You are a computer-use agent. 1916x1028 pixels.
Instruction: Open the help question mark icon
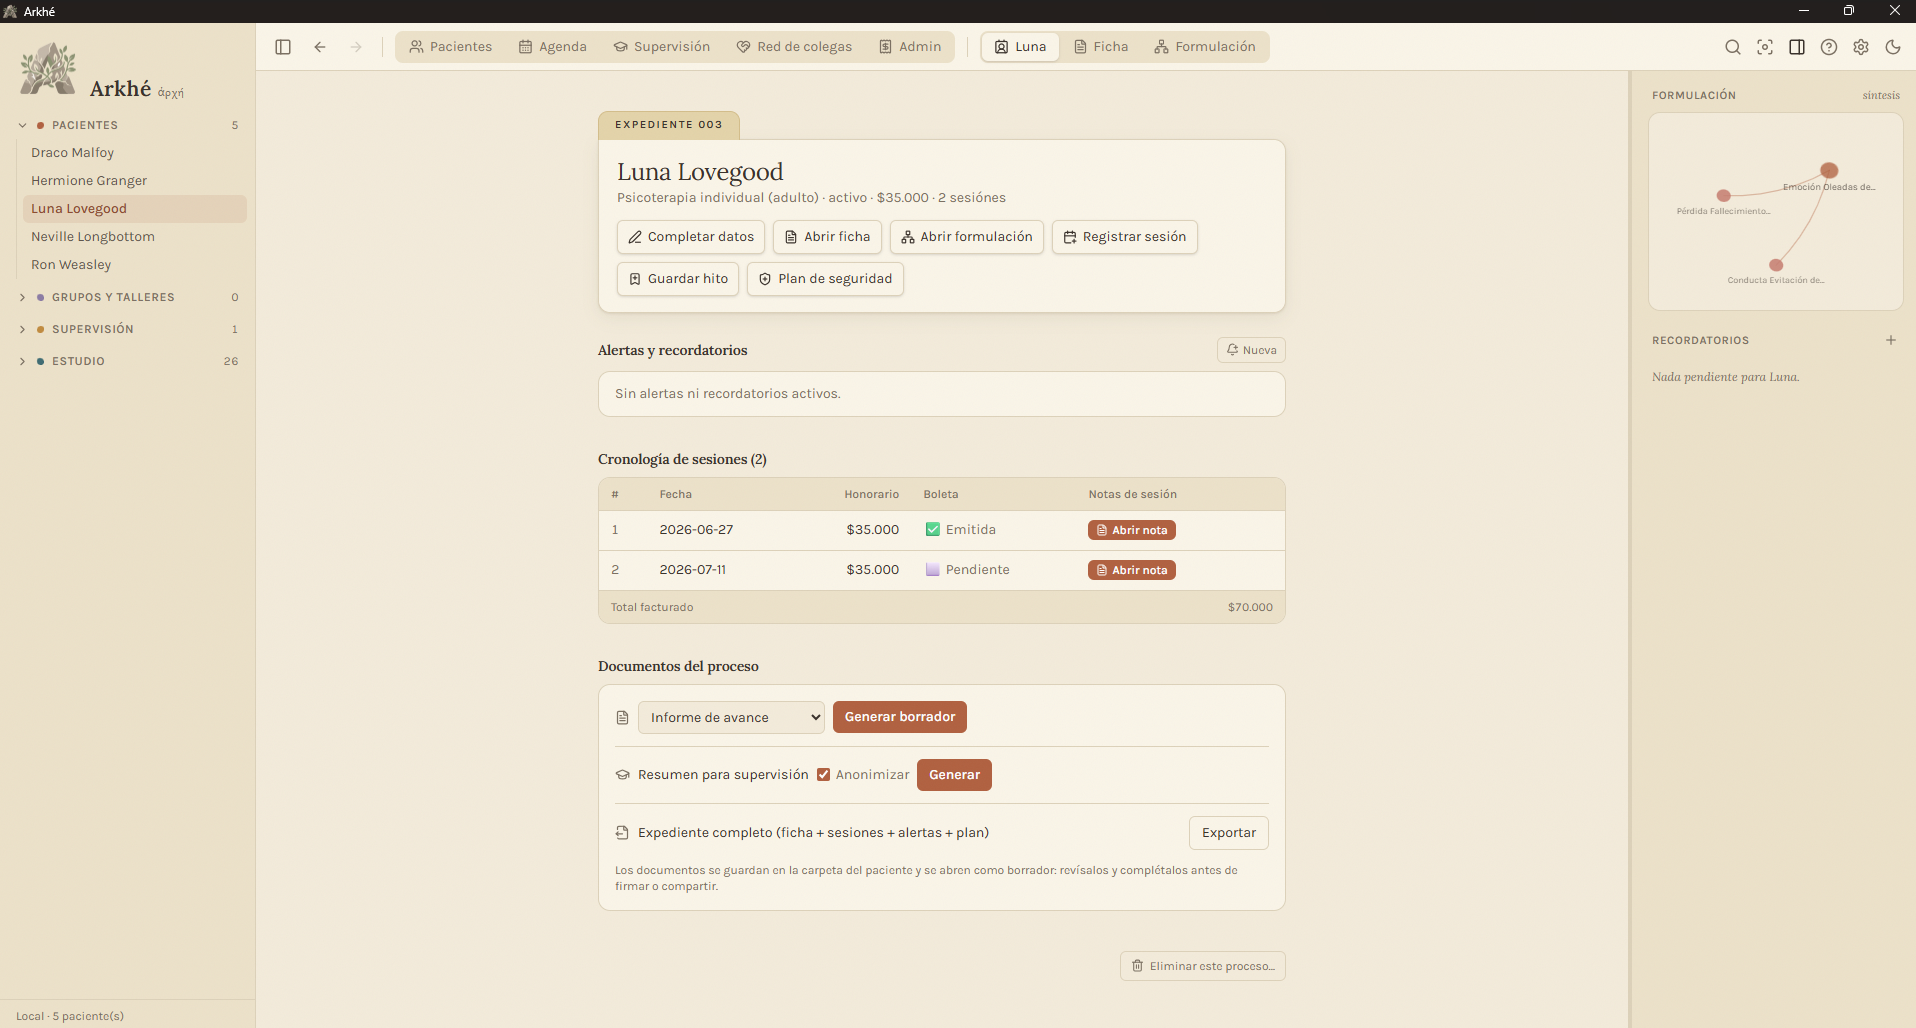pyautogui.click(x=1829, y=47)
